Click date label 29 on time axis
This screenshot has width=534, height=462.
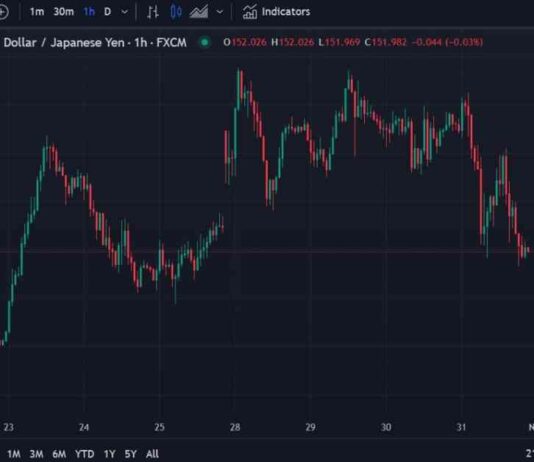tap(310, 427)
